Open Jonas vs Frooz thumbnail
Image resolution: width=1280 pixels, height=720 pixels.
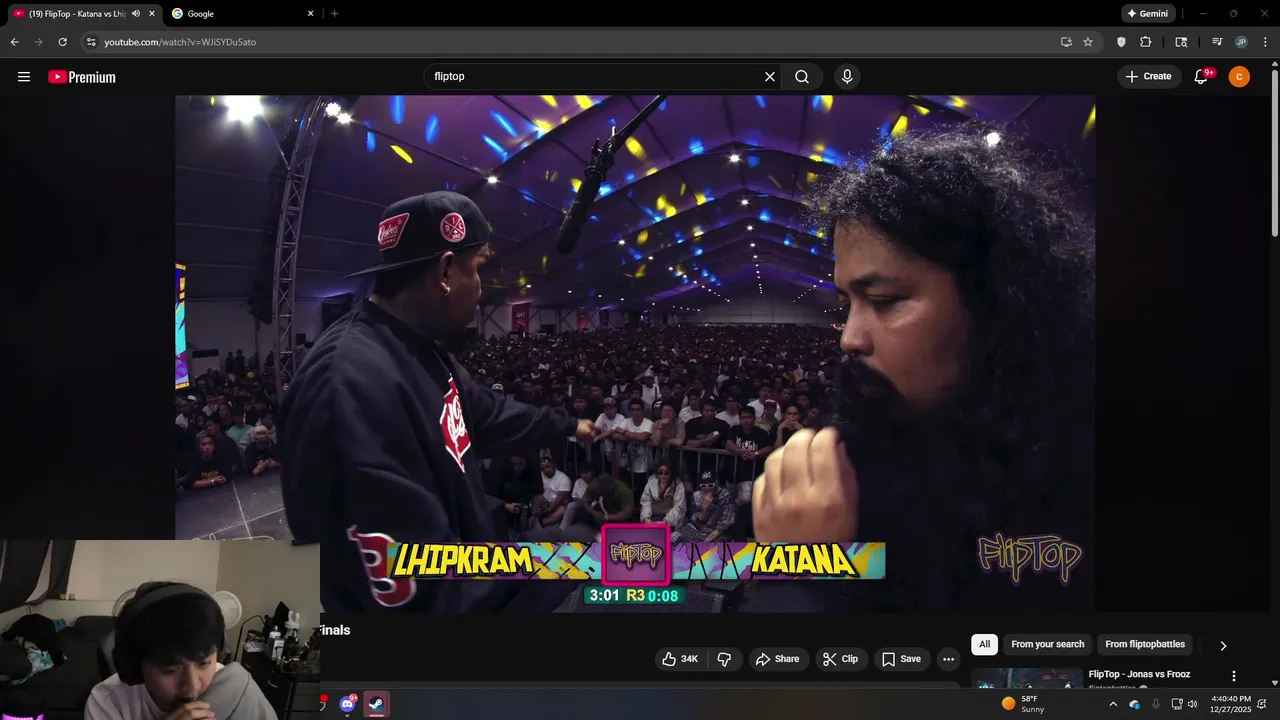1027,678
